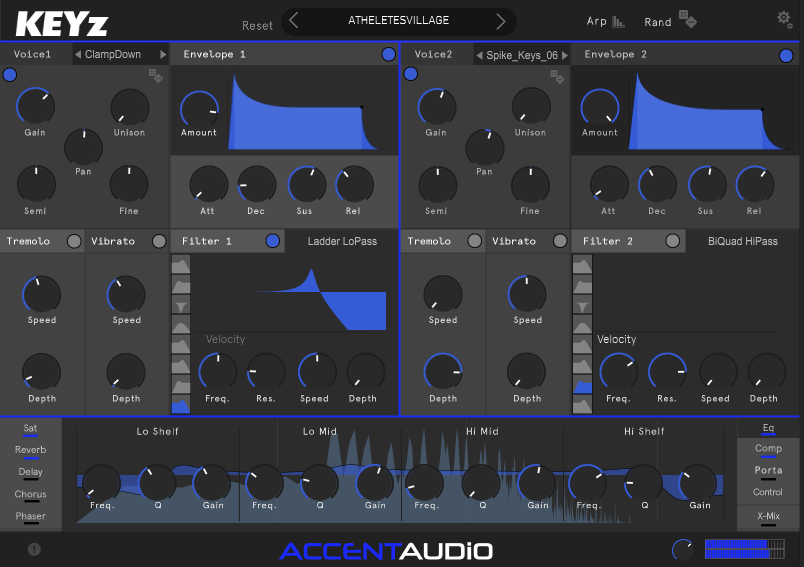
Task: Click the info icon at bottom left
Action: (34, 549)
